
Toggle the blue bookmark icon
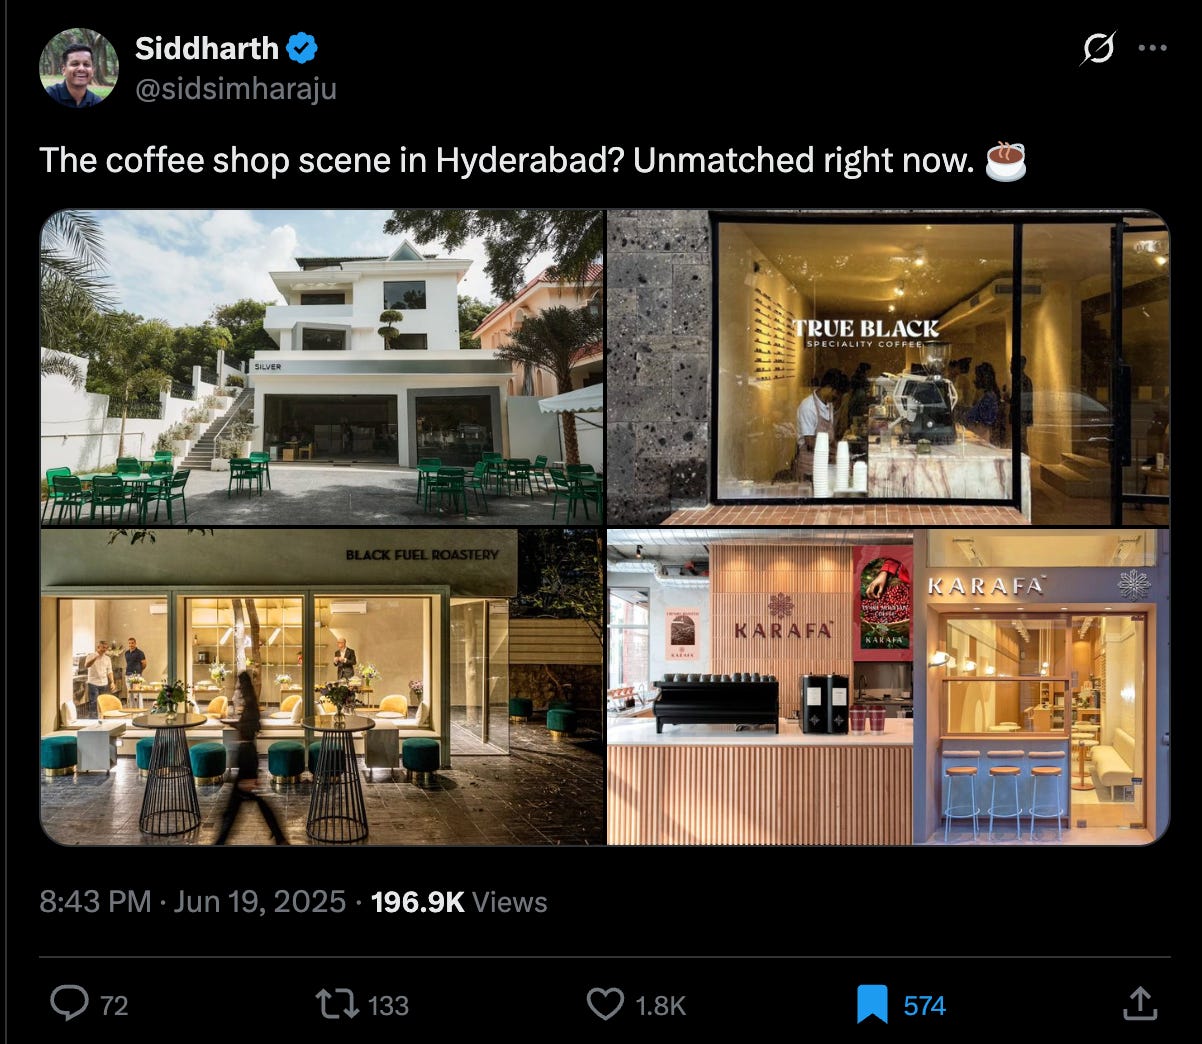pos(872,1005)
